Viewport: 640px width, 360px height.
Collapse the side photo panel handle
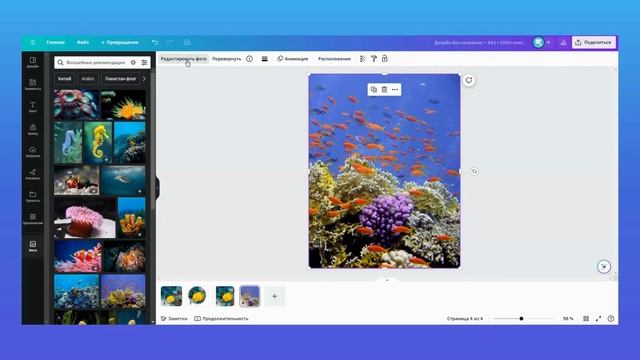click(157, 188)
